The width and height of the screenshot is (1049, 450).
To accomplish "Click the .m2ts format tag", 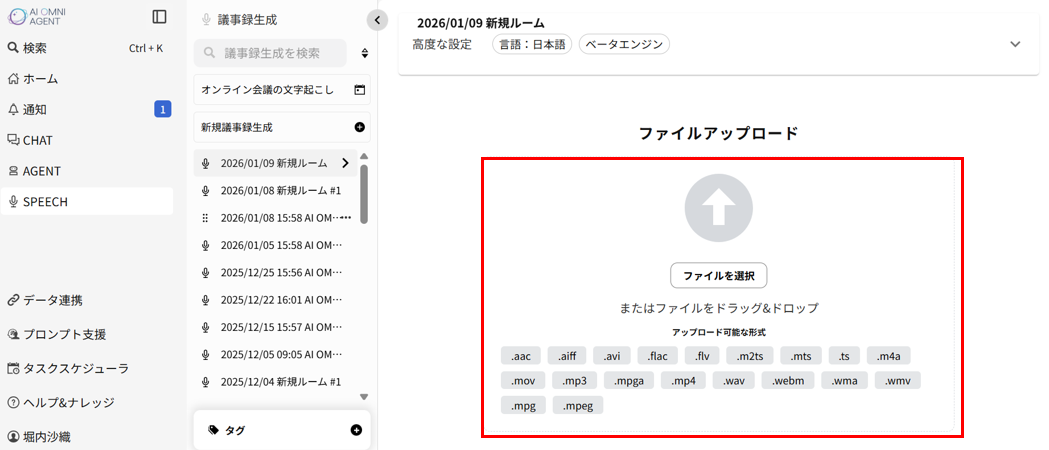I will tap(750, 356).
